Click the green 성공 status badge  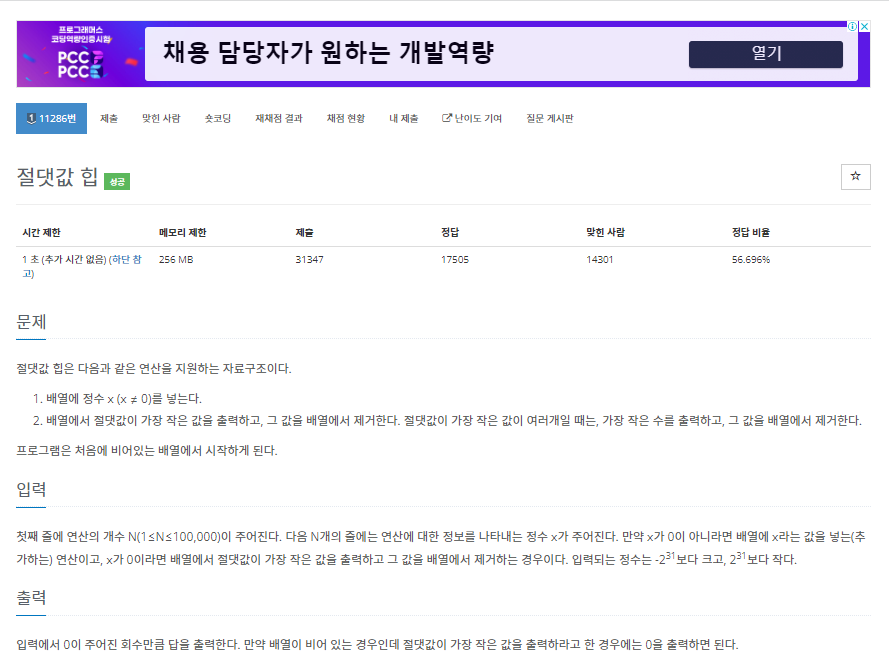117,181
